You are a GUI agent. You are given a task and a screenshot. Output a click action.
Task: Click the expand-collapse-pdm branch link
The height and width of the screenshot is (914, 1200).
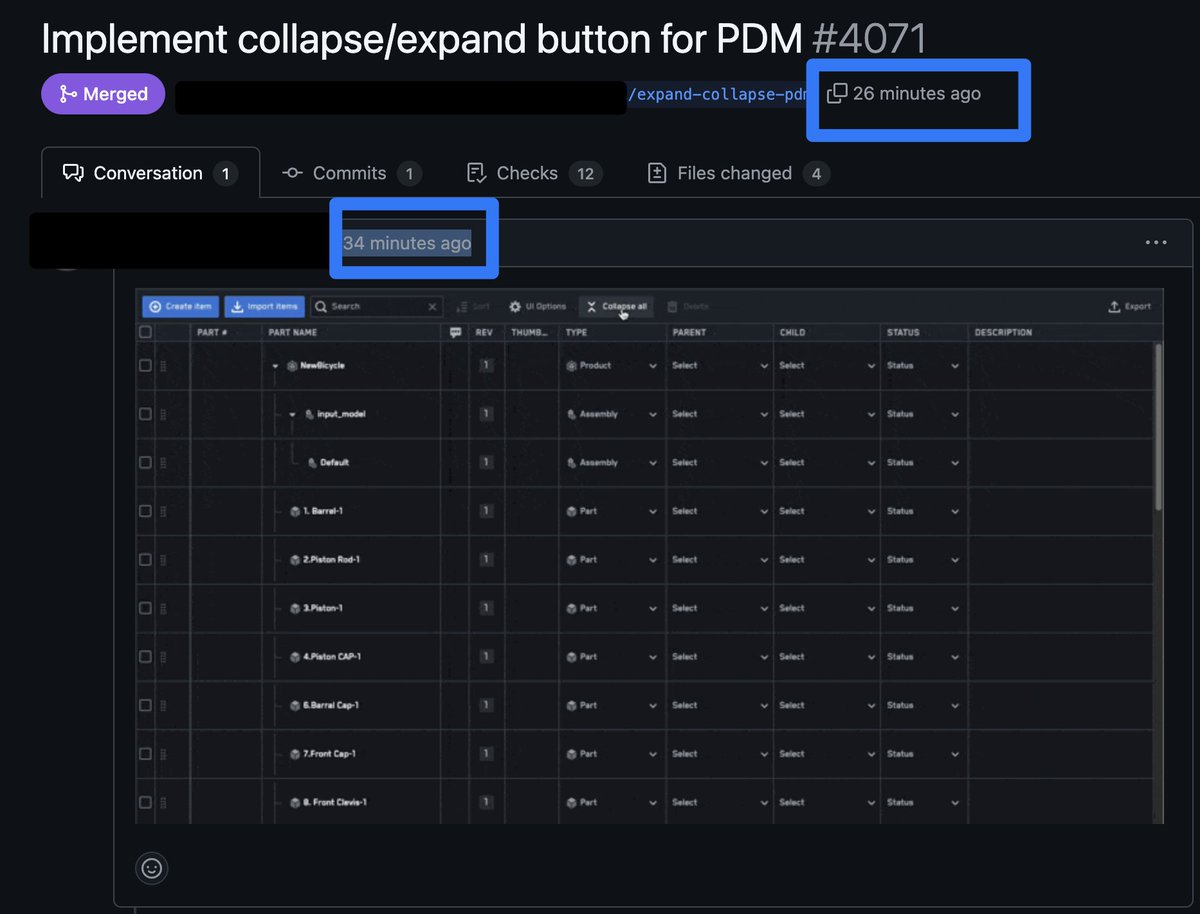pos(716,94)
